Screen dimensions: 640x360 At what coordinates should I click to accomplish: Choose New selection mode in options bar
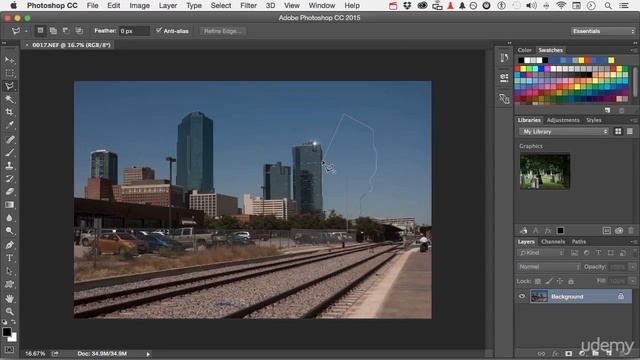[x=40, y=31]
